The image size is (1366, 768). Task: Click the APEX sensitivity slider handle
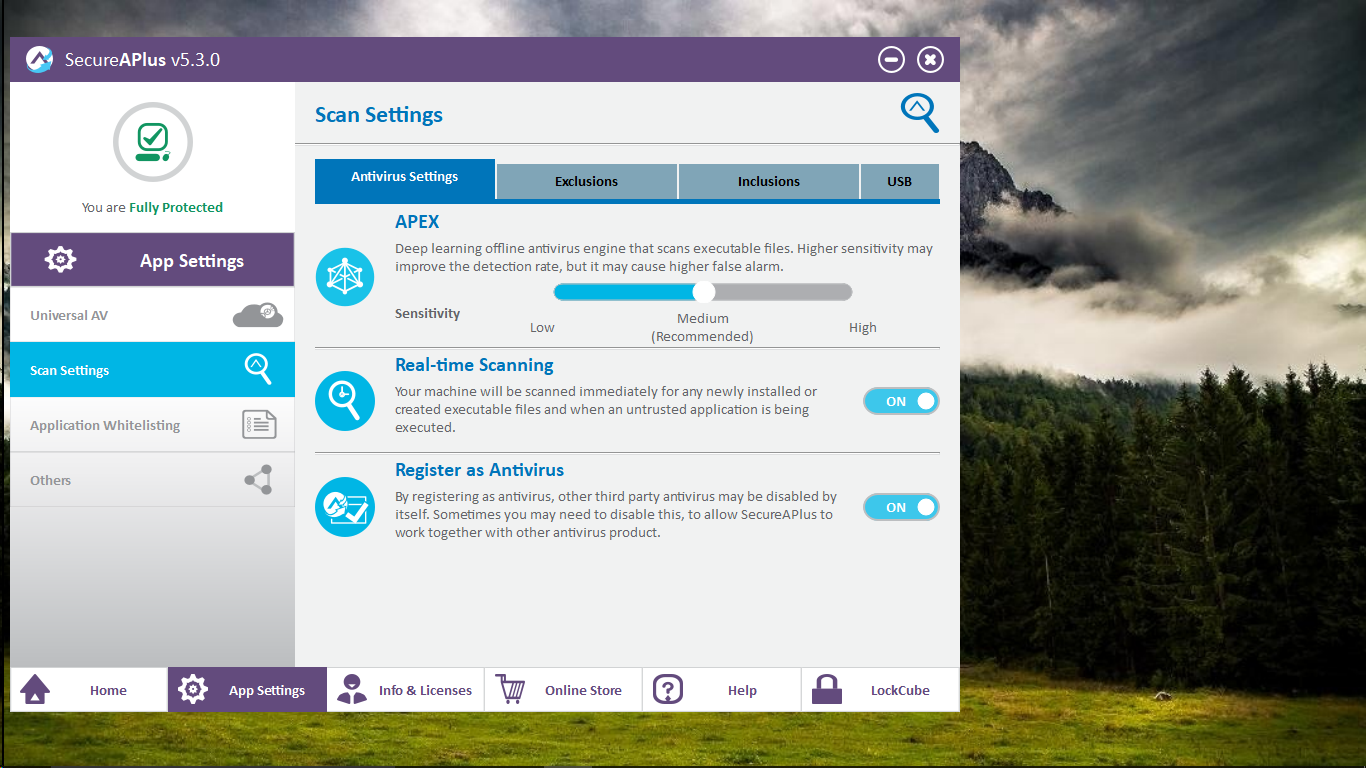pos(704,291)
